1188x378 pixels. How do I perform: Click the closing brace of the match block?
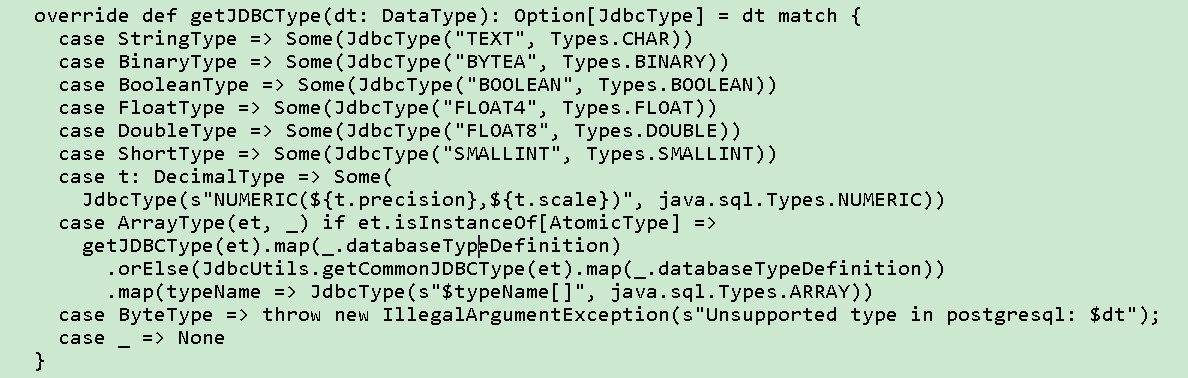click(x=40, y=362)
